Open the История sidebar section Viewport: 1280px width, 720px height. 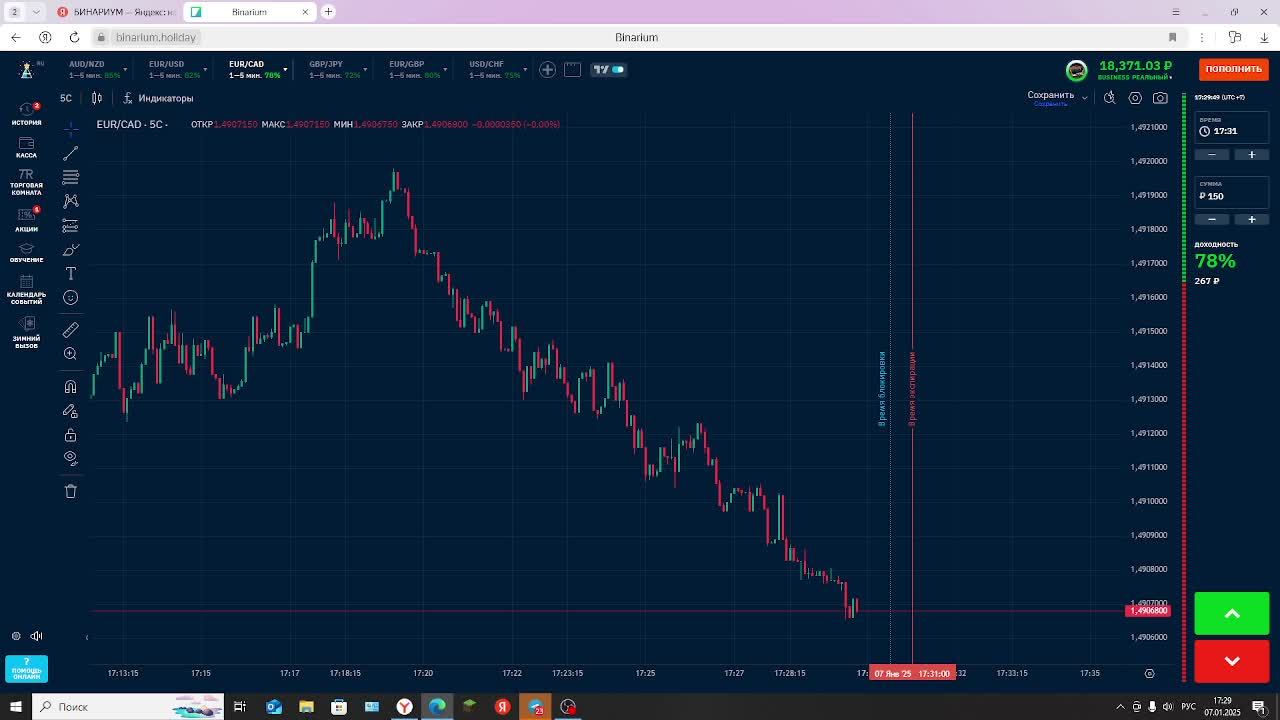click(x=27, y=113)
